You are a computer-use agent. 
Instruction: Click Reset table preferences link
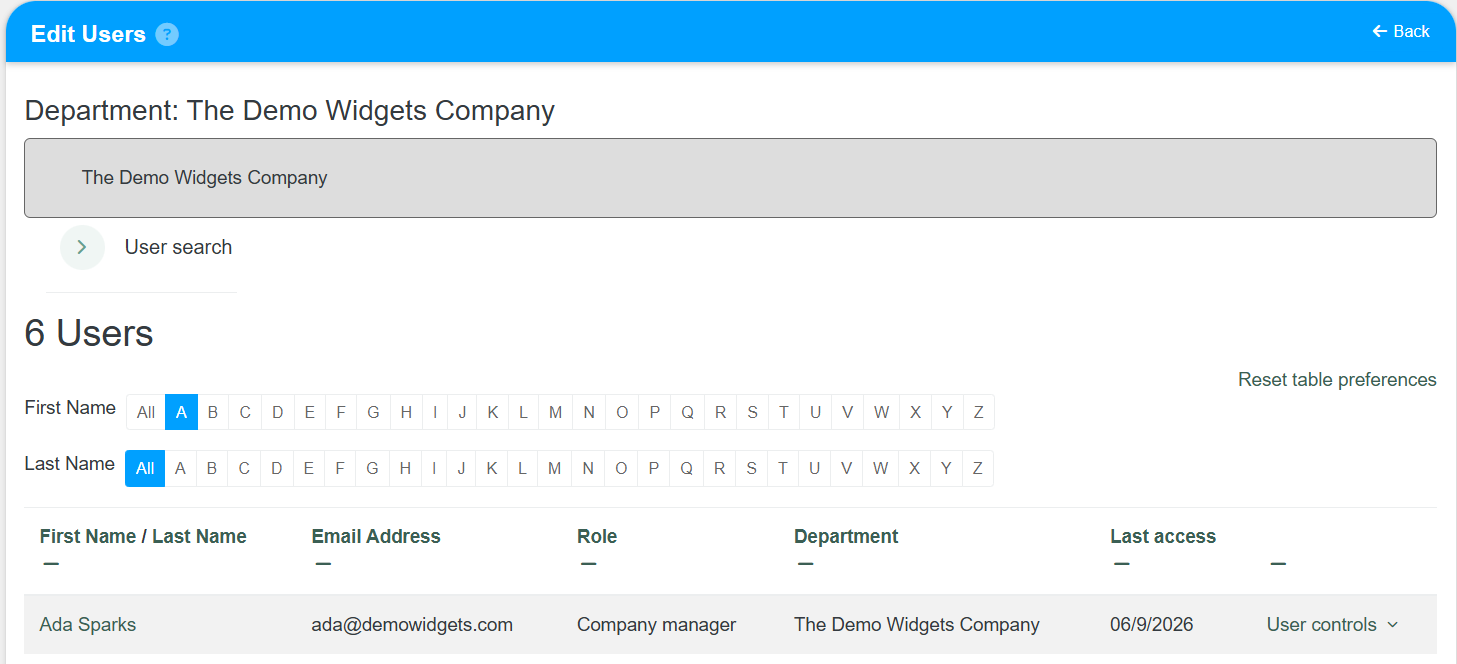(1337, 380)
